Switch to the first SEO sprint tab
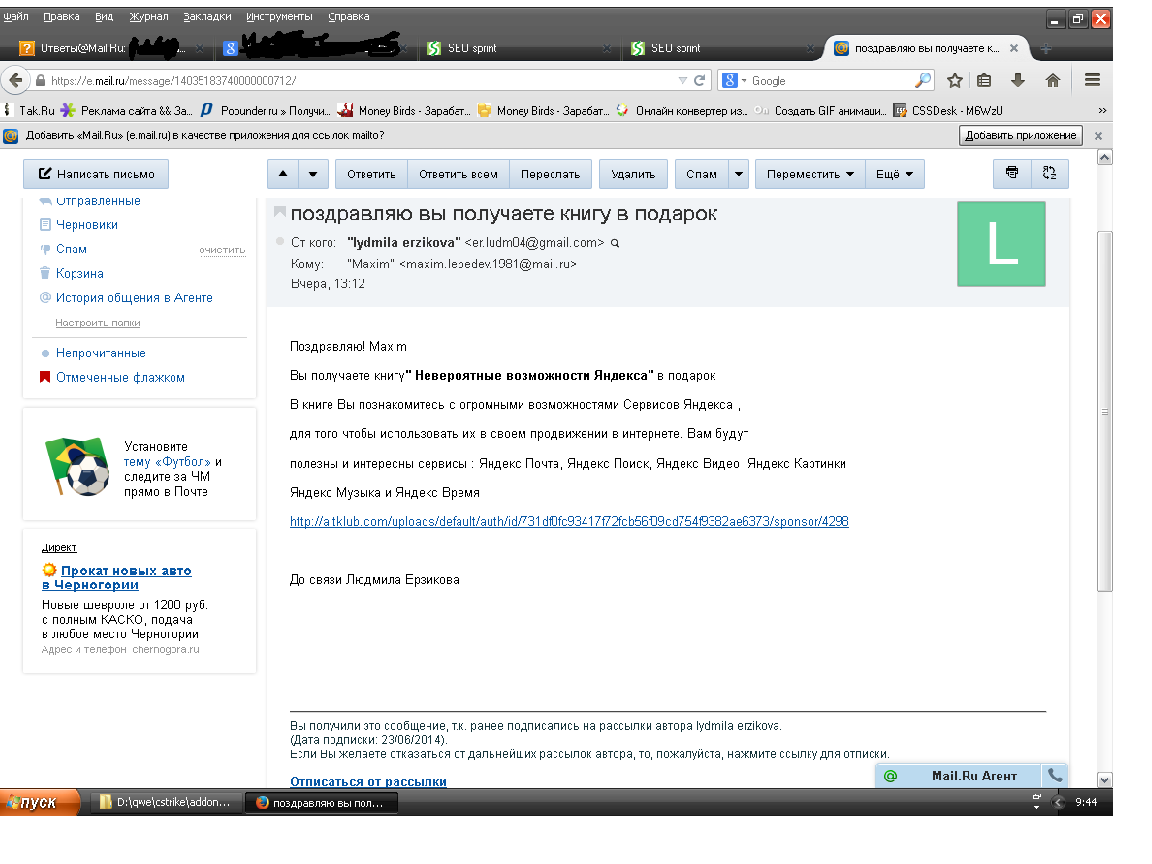The width and height of the screenshot is (1152, 864). click(518, 48)
